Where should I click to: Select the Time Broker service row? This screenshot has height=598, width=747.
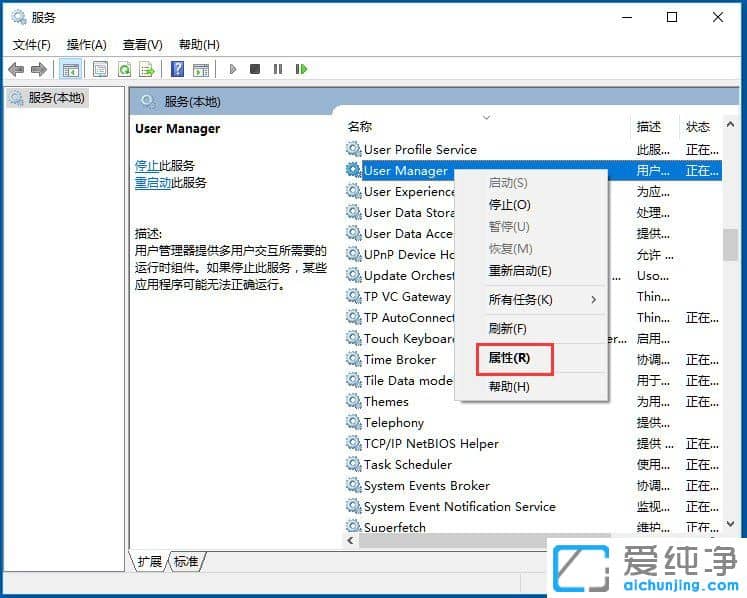tap(533, 359)
